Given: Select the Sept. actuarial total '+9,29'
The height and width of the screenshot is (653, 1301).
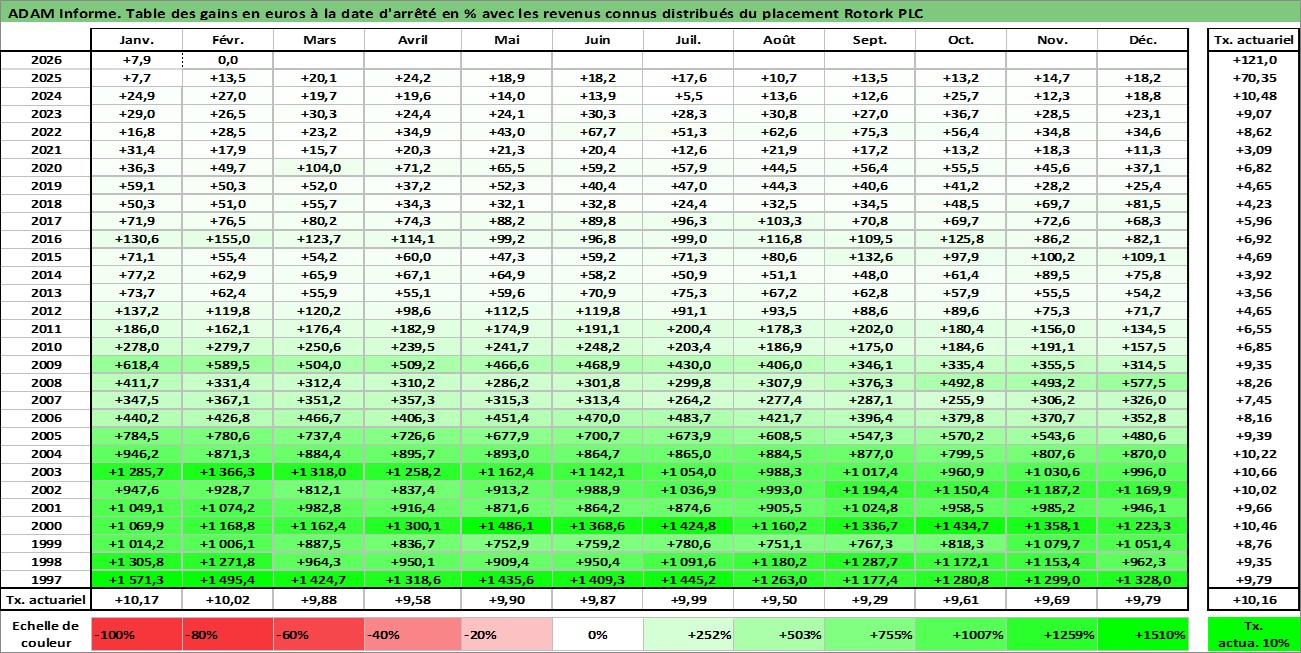Looking at the screenshot, I should (869, 600).
